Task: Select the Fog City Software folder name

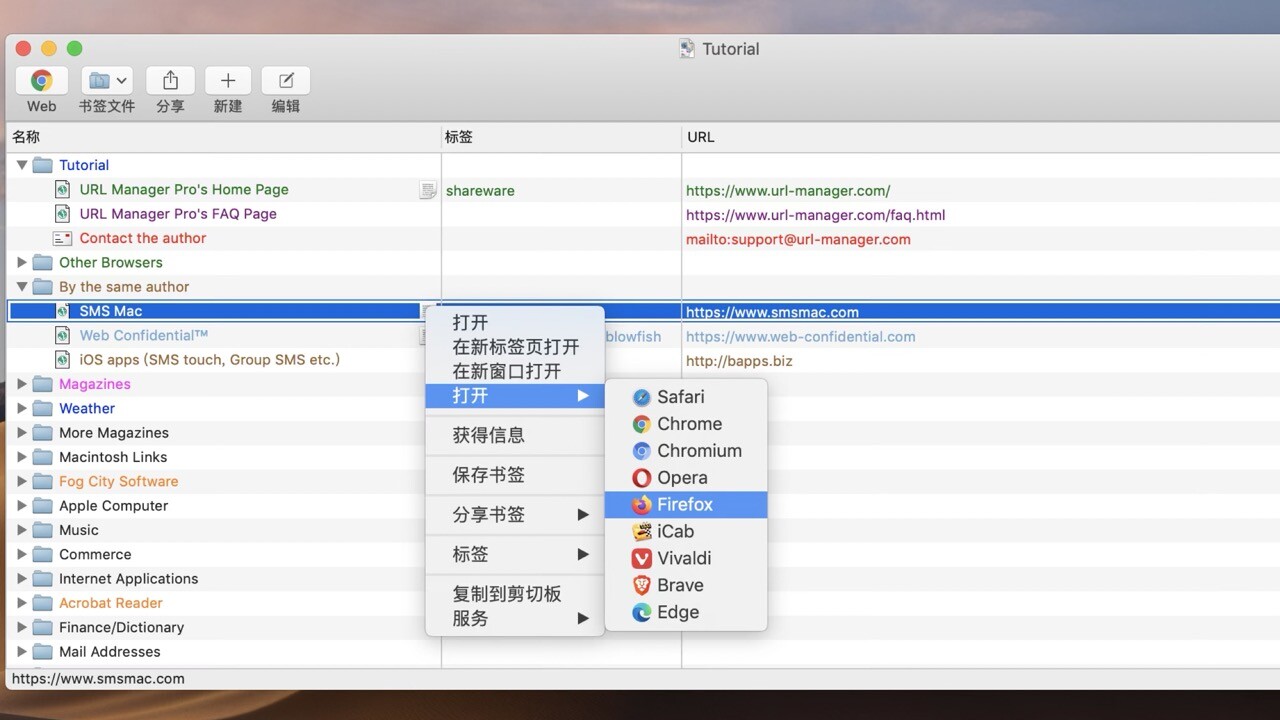Action: (118, 481)
